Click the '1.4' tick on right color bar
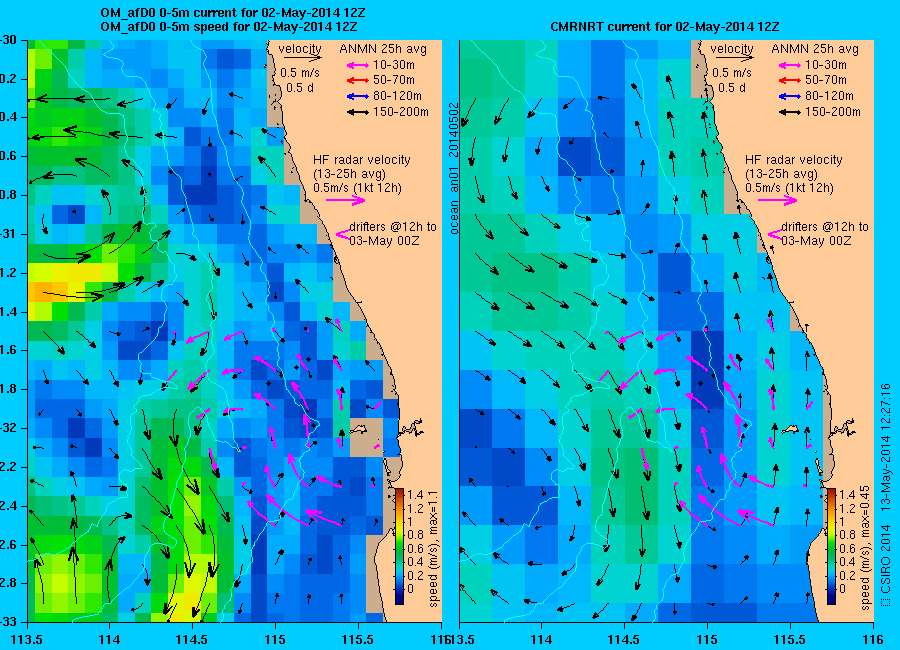This screenshot has height=650, width=900. (847, 495)
